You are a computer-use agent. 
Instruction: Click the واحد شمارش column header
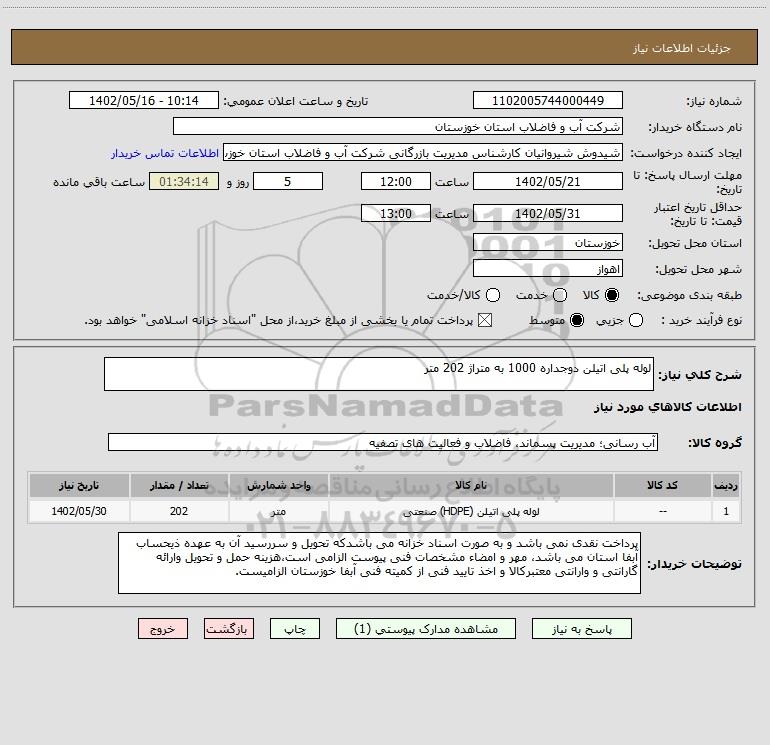click(278, 486)
